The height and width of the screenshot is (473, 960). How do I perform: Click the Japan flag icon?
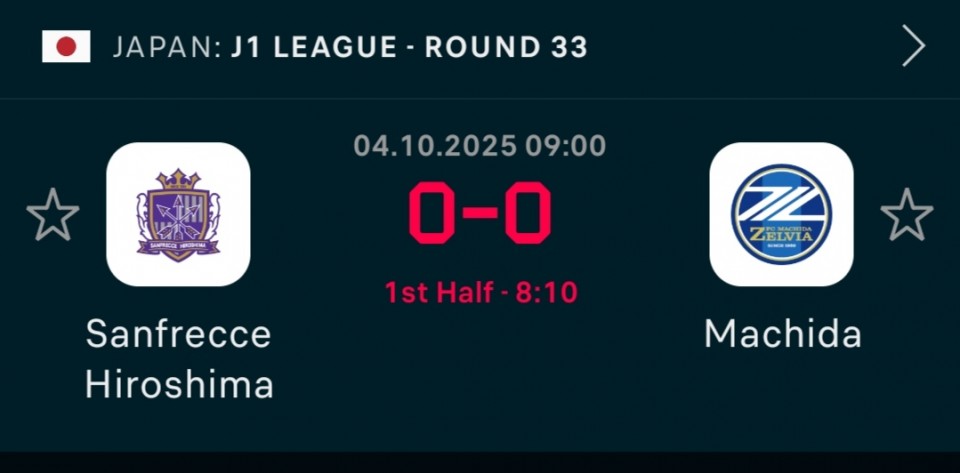[66, 46]
